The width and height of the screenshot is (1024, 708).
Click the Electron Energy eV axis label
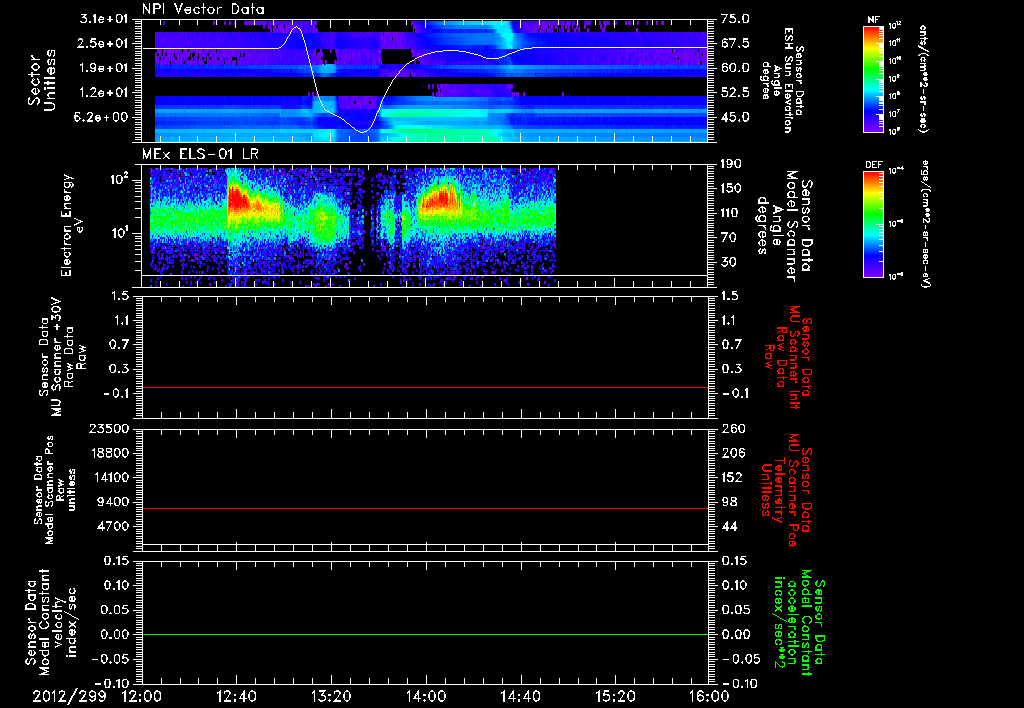point(74,225)
